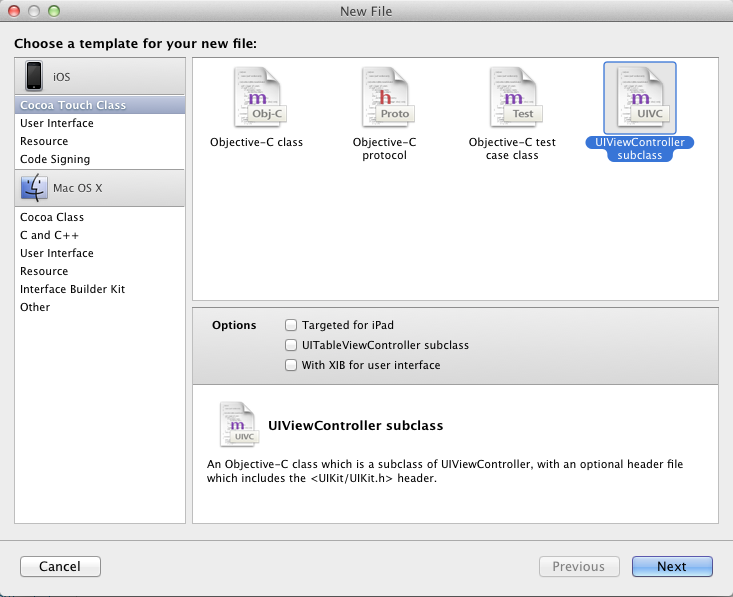Open the Interface Builder Kit category

tap(72, 289)
